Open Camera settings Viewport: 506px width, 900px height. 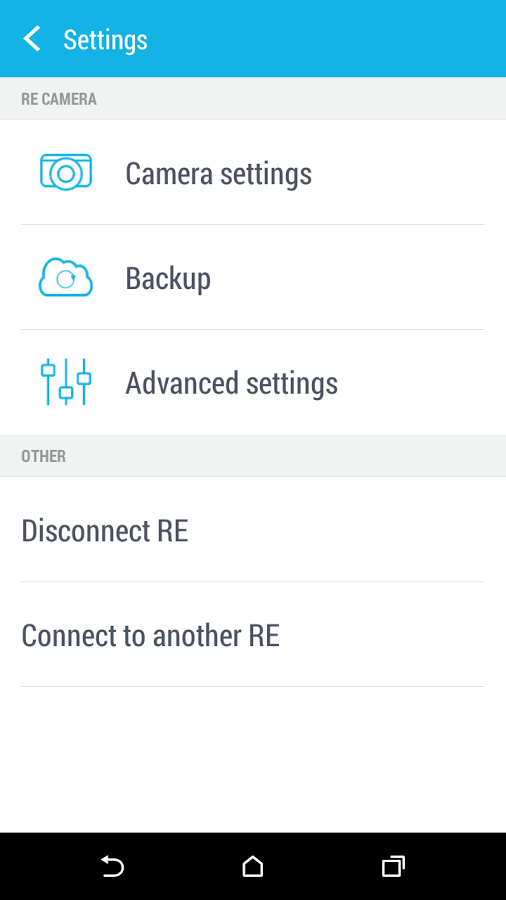(253, 172)
